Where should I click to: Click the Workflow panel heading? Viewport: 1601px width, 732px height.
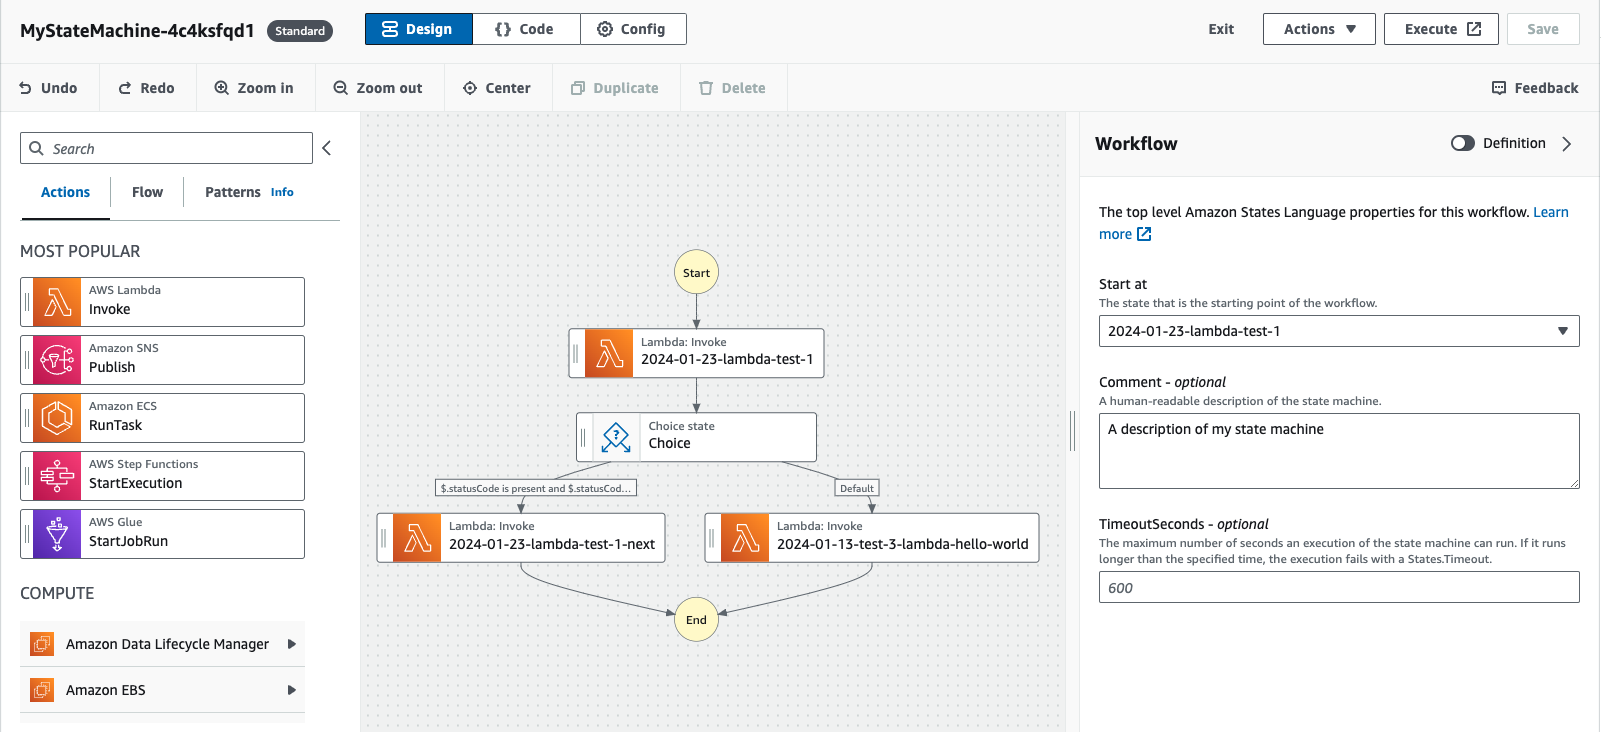tap(1136, 143)
